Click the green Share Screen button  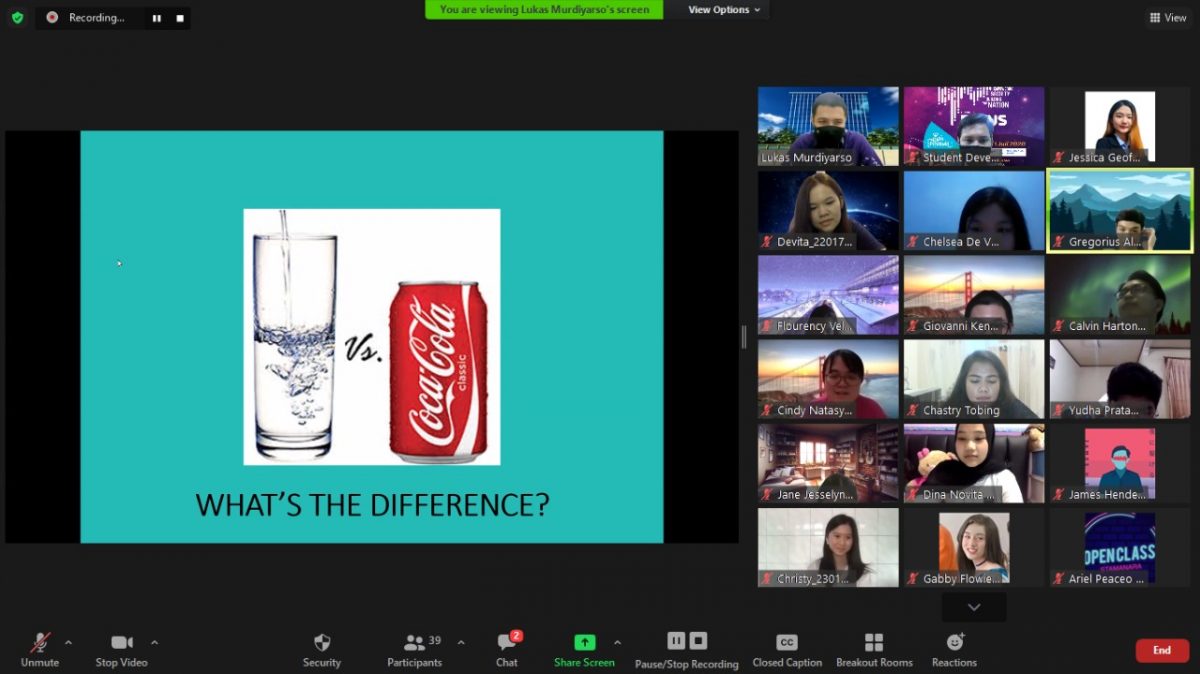(x=584, y=649)
